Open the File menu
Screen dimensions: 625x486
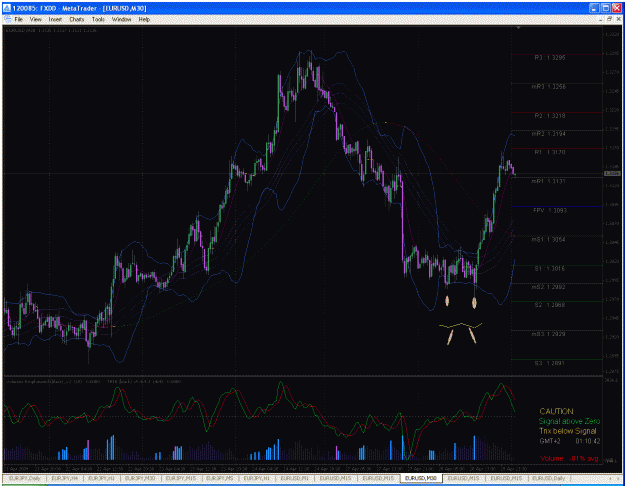(18, 19)
